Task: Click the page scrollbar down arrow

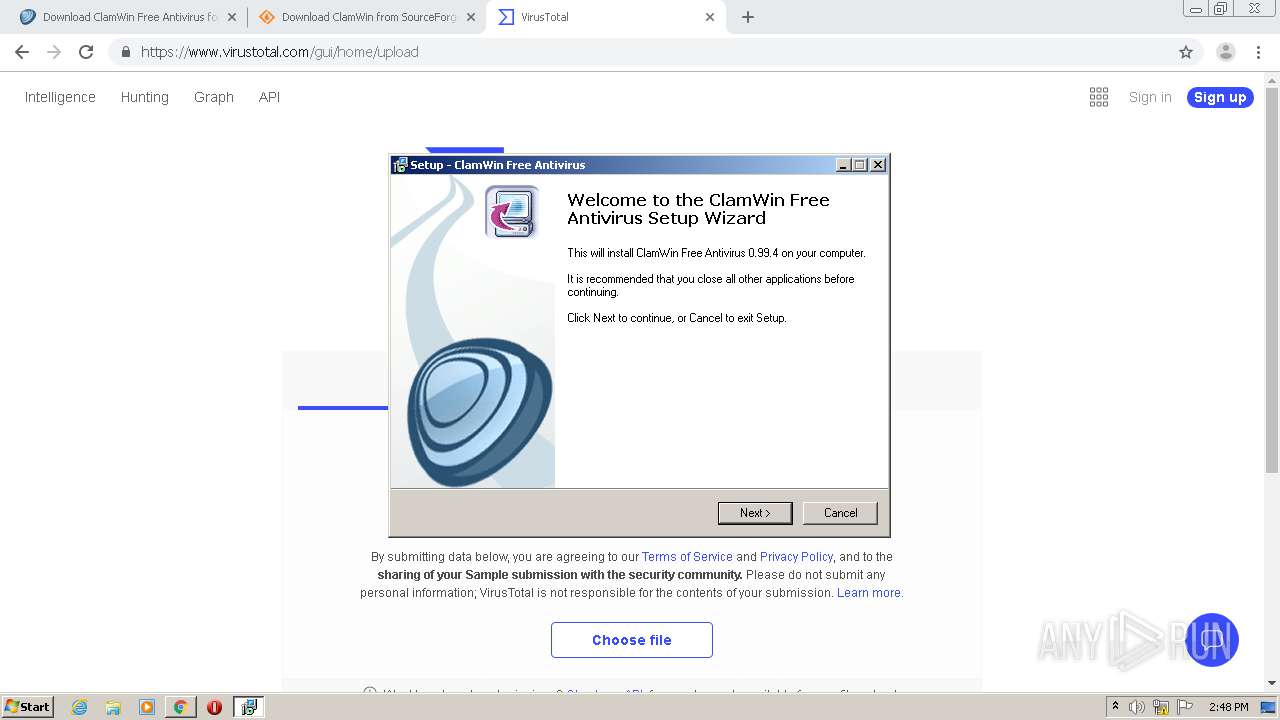Action: click(1272, 683)
